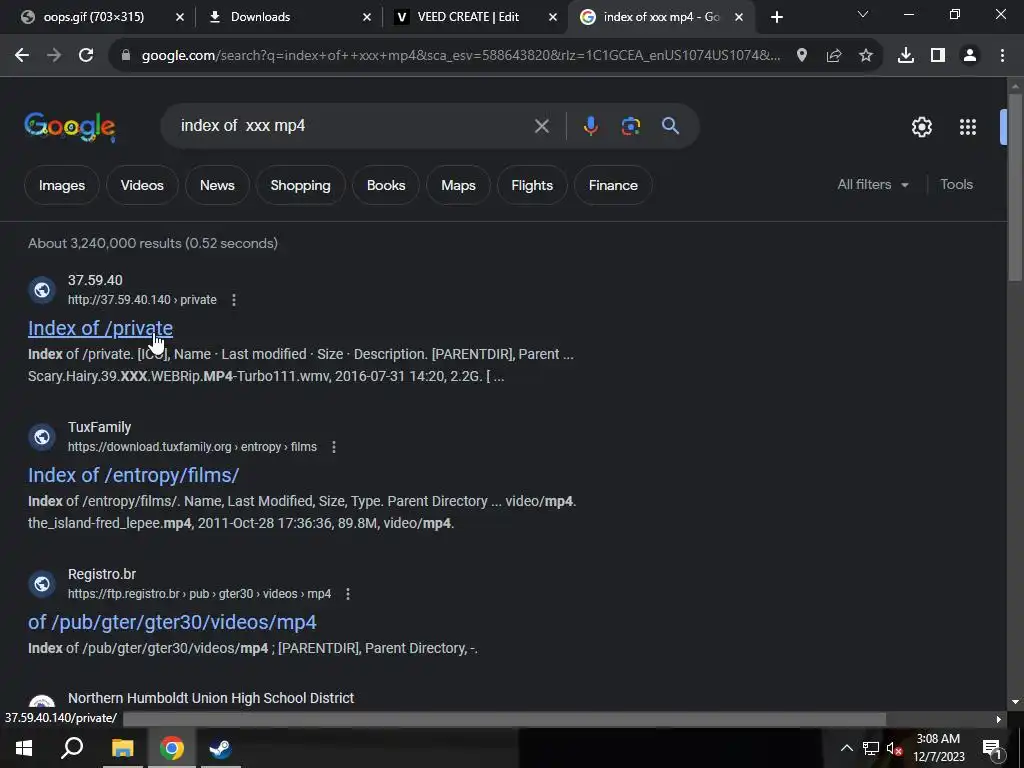Open Windows taskbar search
1024x768 pixels.
72,748
